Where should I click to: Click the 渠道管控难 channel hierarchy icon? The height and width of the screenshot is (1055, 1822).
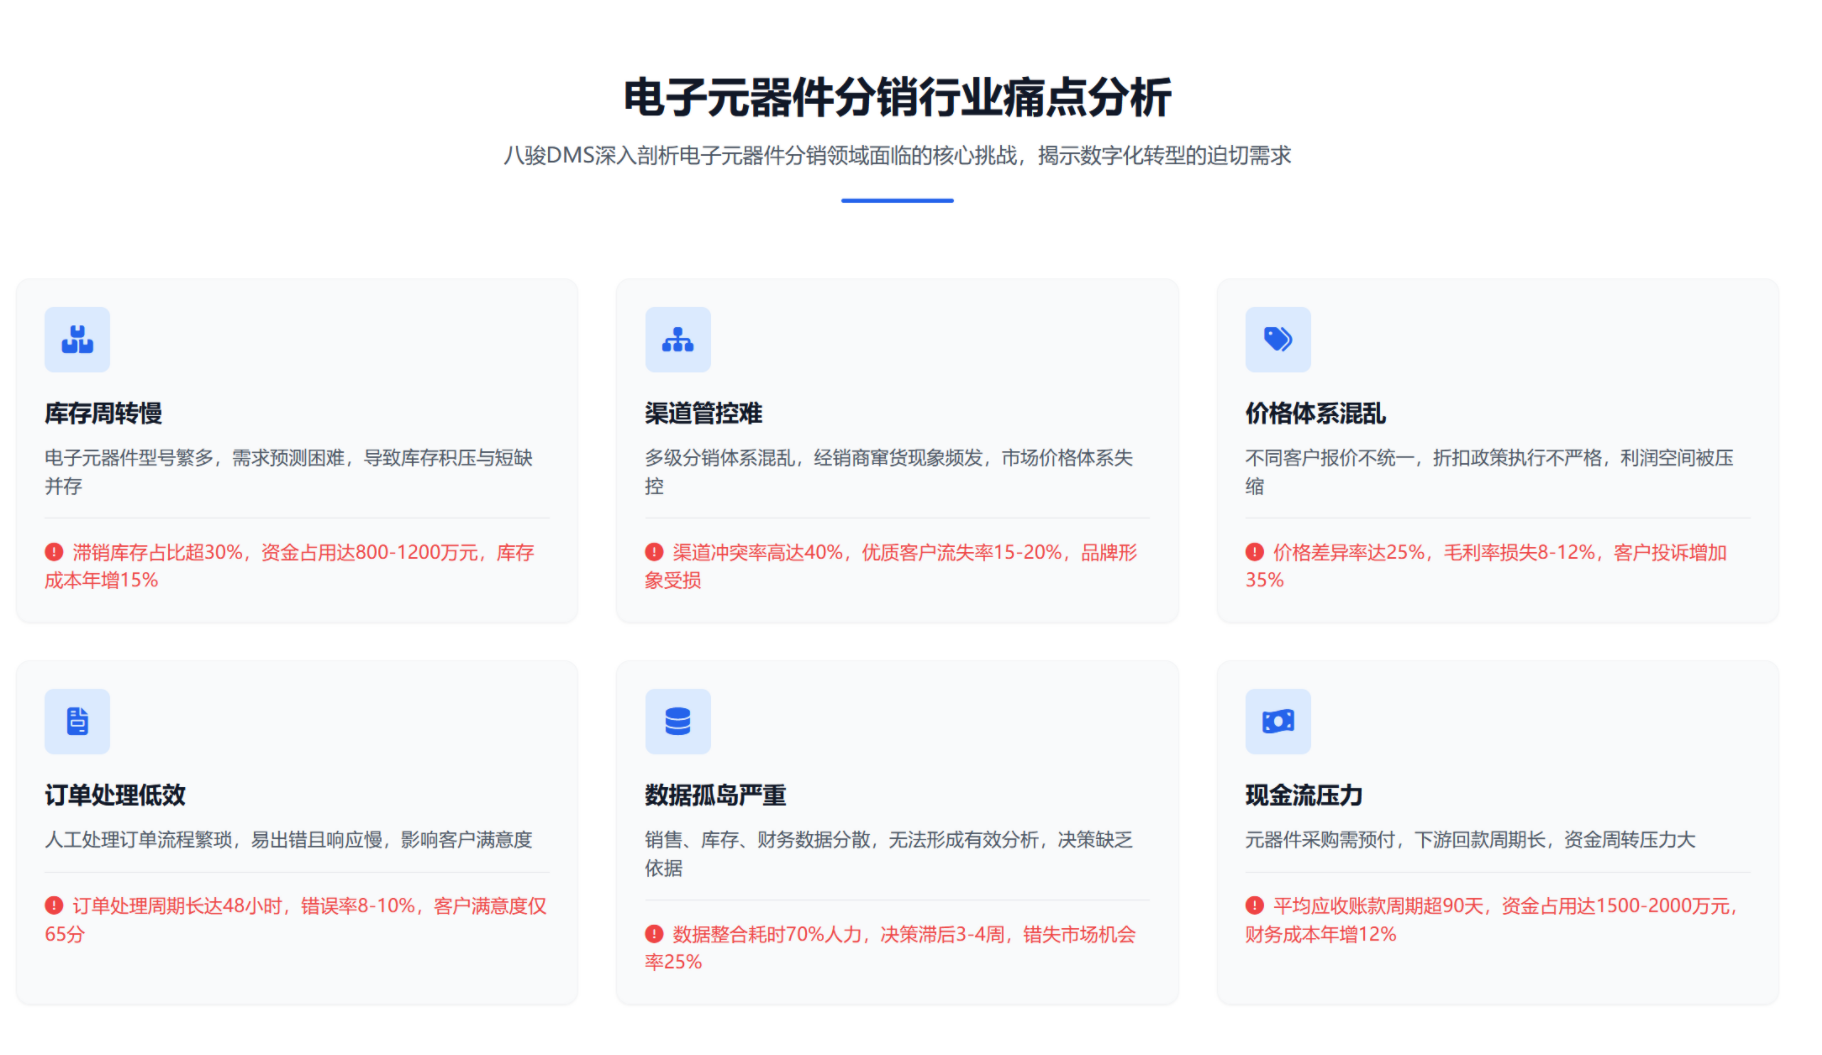pos(678,340)
